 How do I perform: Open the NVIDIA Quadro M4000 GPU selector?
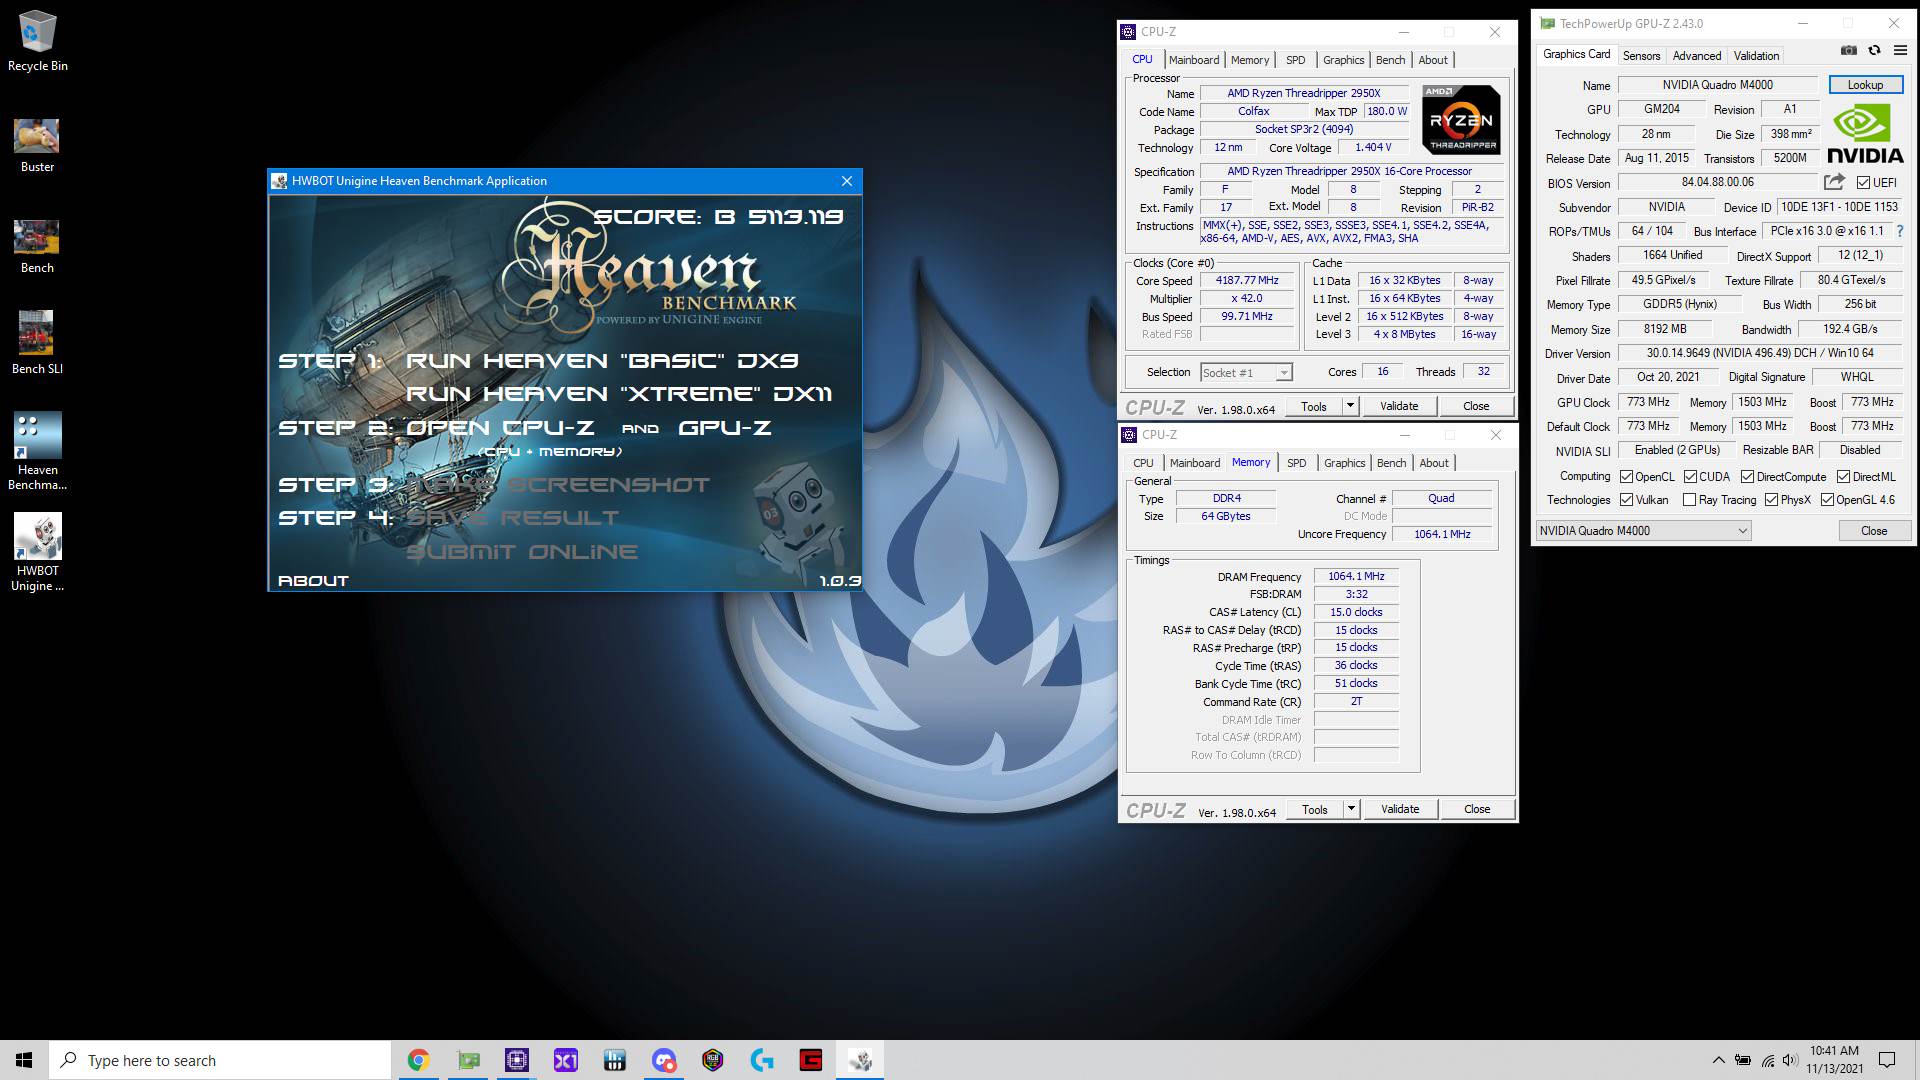point(1643,531)
